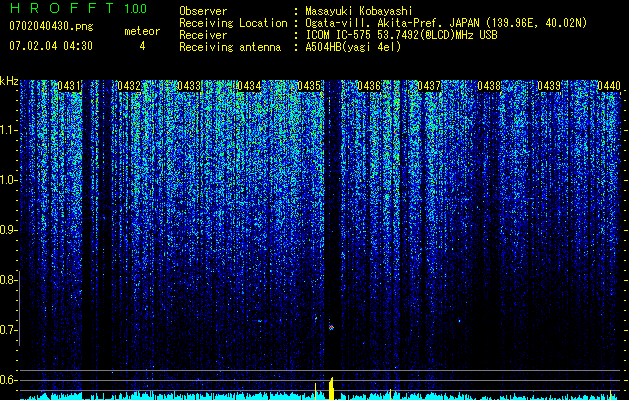The height and width of the screenshot is (400, 629).
Task: Click the Receiving Location Ogata-vill. text
Action: pyautogui.click(x=446, y=23)
